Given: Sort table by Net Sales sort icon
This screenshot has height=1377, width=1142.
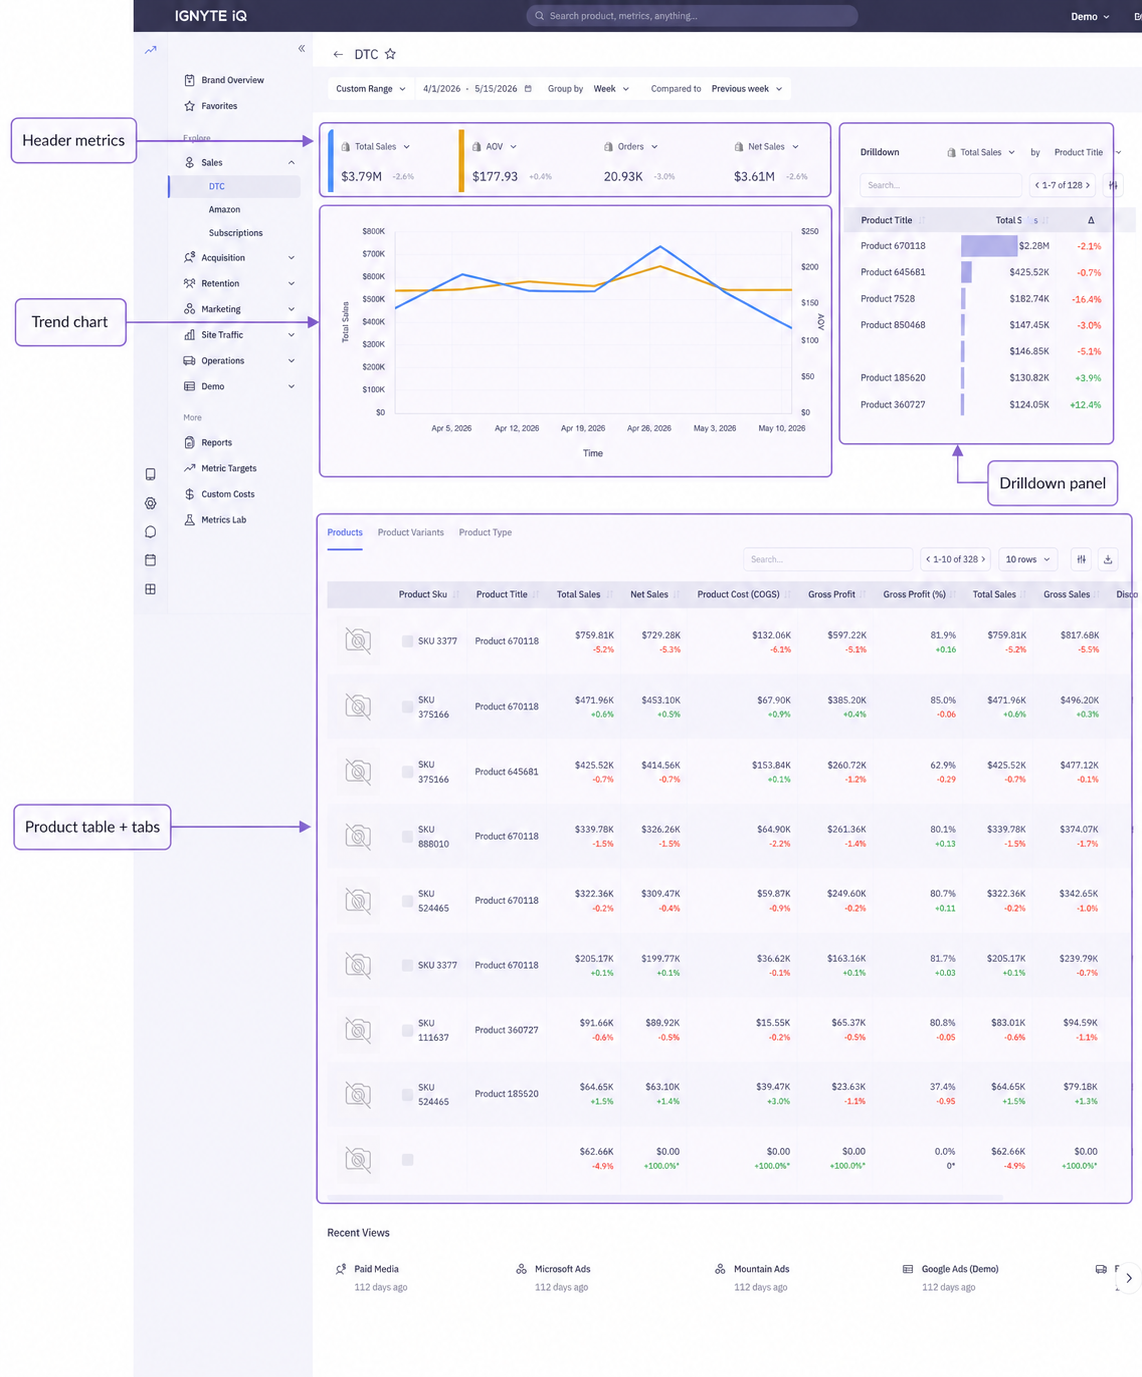Looking at the screenshot, I should (x=677, y=595).
